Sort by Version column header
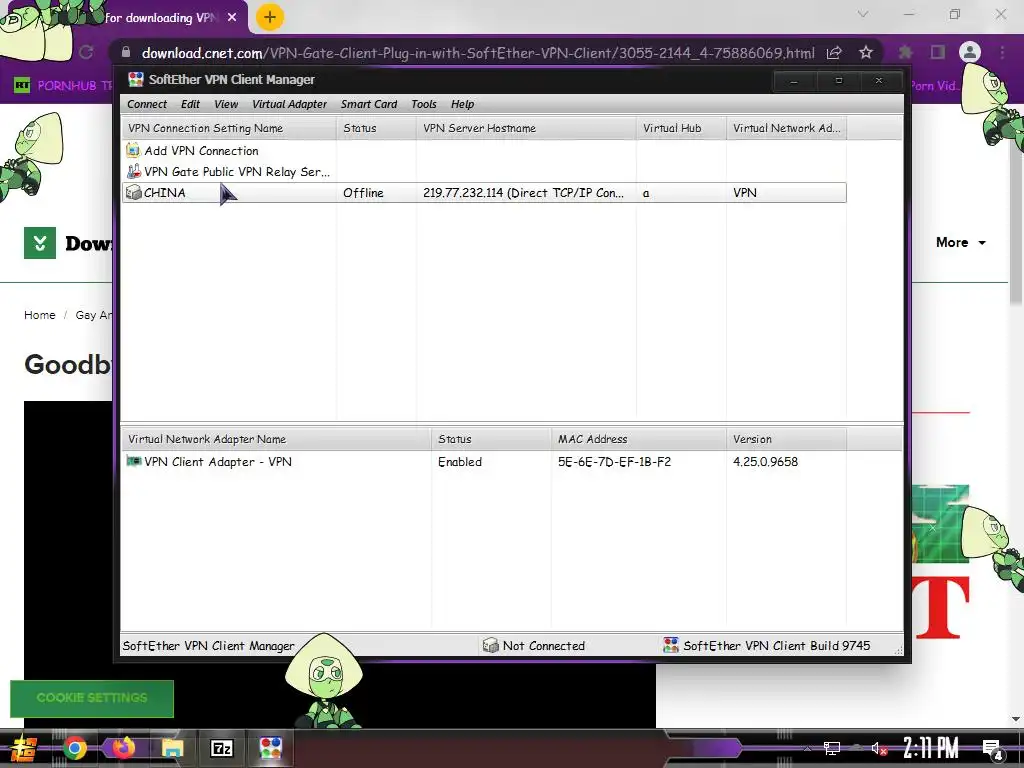This screenshot has width=1024, height=768. (x=786, y=439)
